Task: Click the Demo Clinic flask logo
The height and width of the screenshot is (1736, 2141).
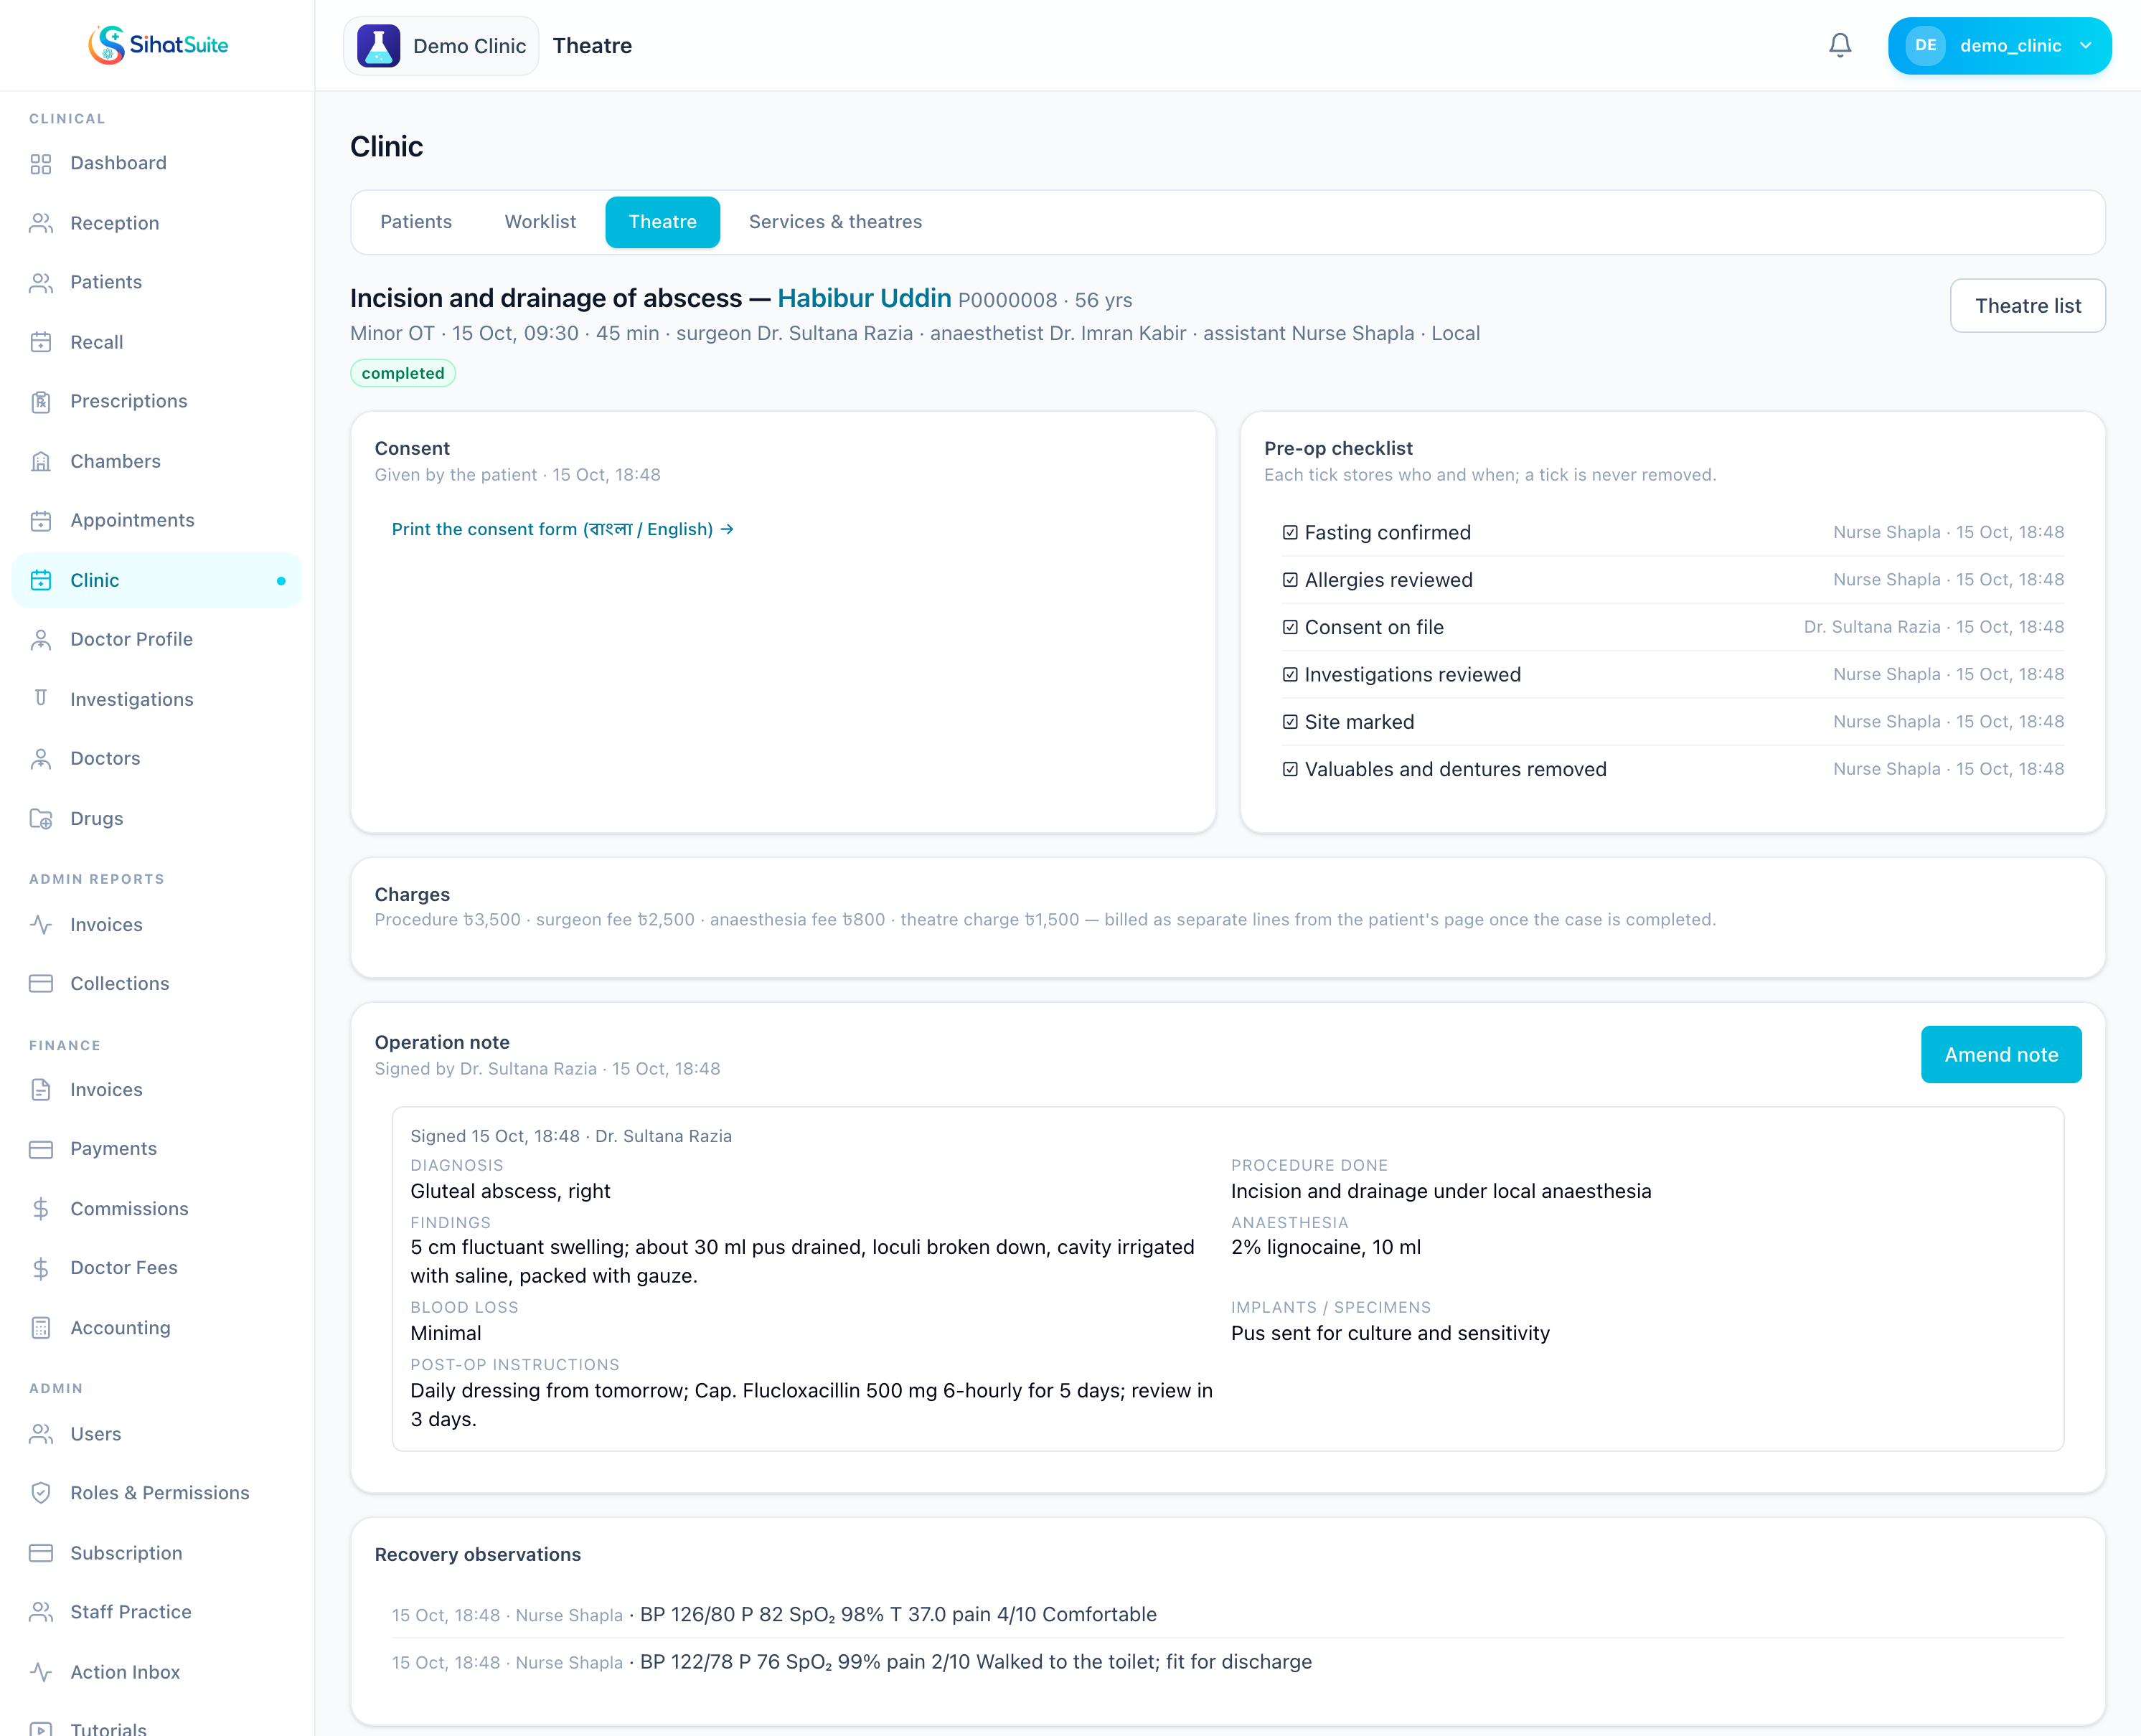Action: tap(379, 46)
